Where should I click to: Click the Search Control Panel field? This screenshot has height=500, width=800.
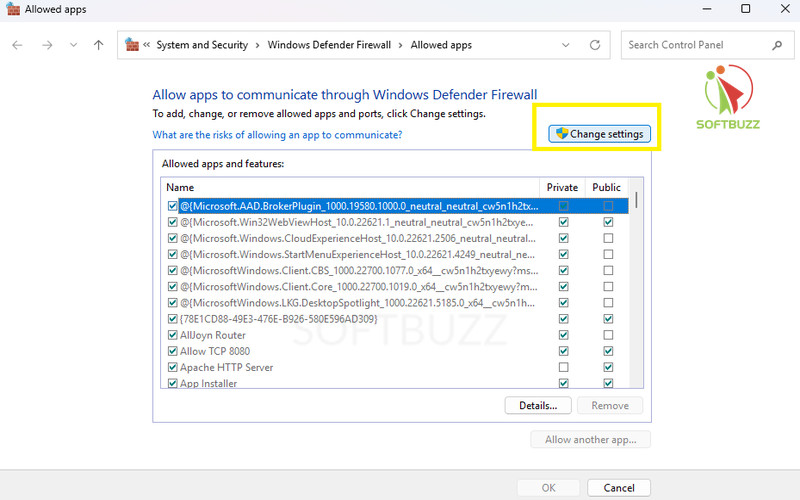pos(707,45)
